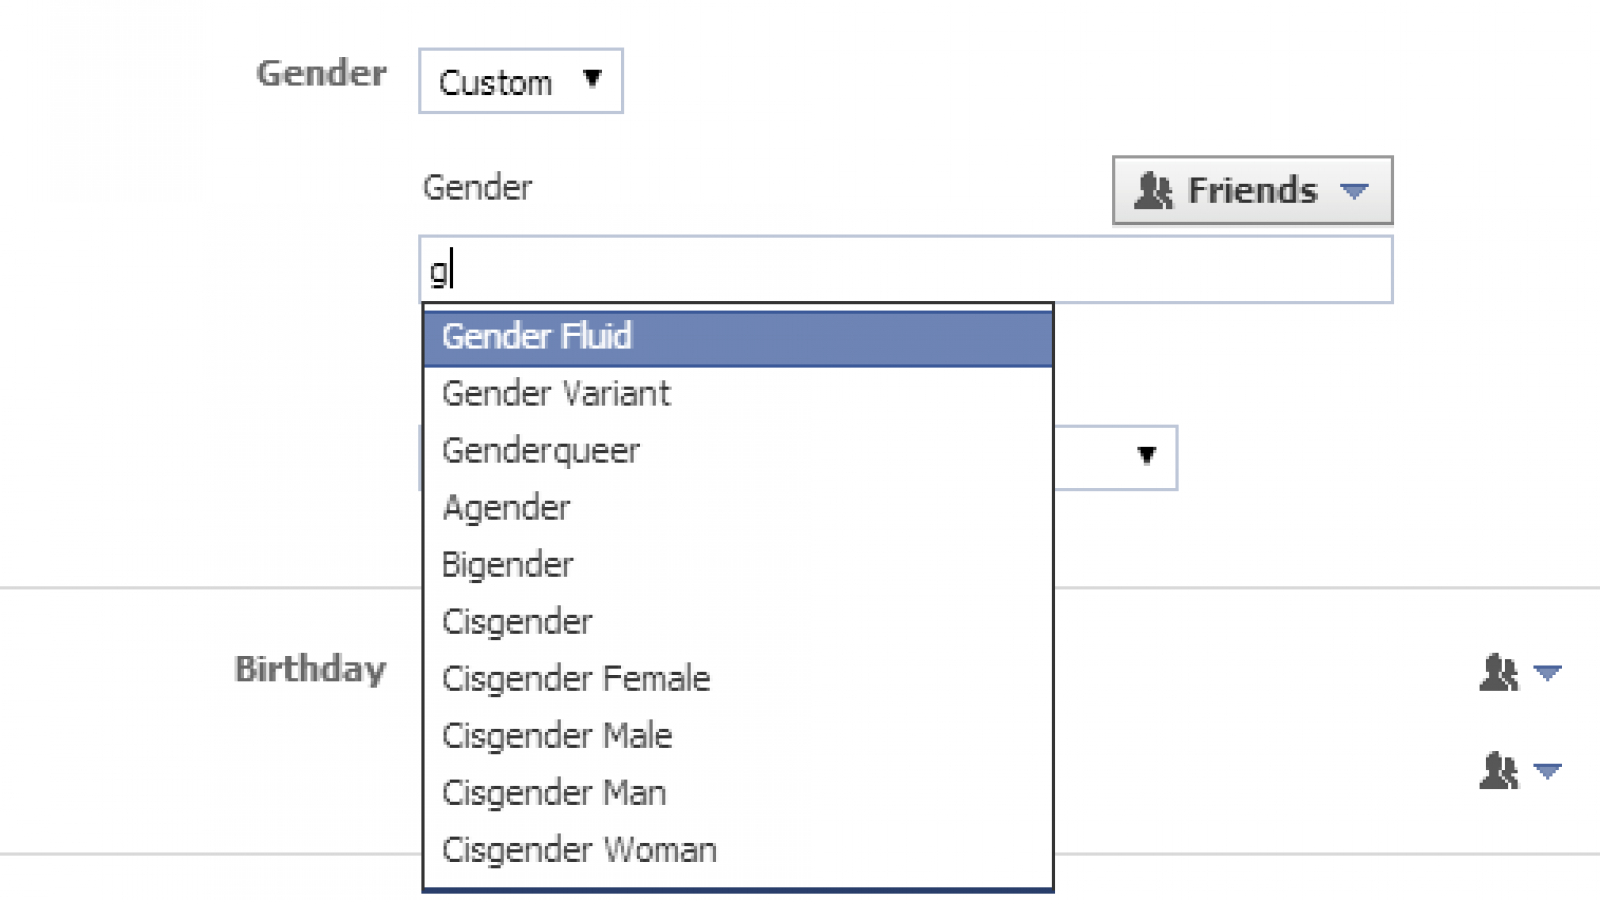Expand the lower privacy selector arrow
Viewport: 1600px width, 900px height.
pyautogui.click(x=1547, y=771)
